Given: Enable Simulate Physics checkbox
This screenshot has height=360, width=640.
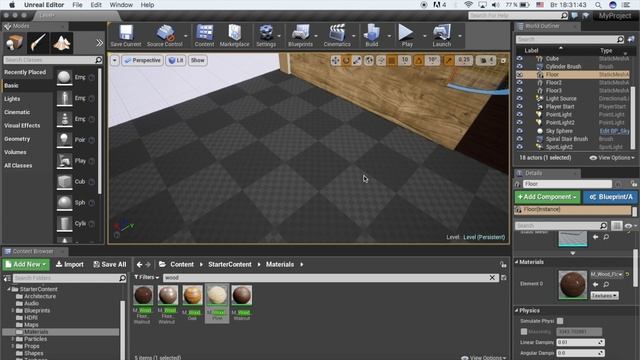Looking at the screenshot, I should click(560, 321).
